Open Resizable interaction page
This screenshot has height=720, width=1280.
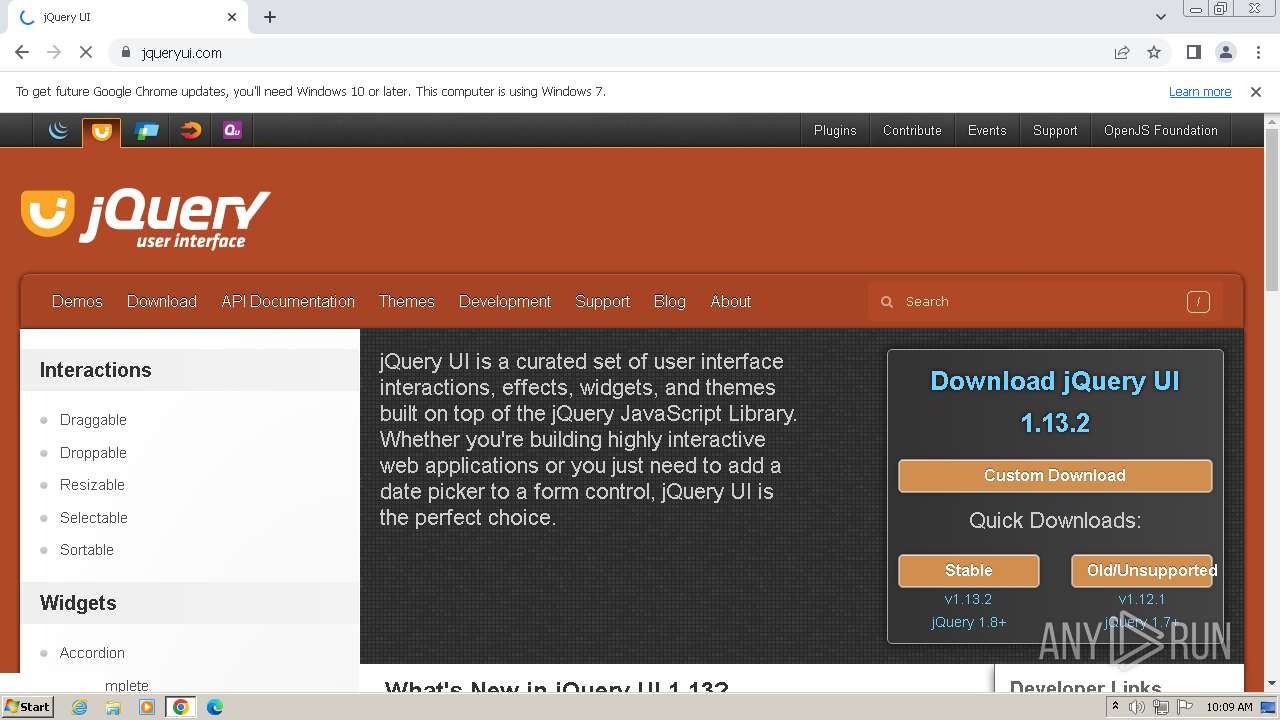(x=92, y=485)
